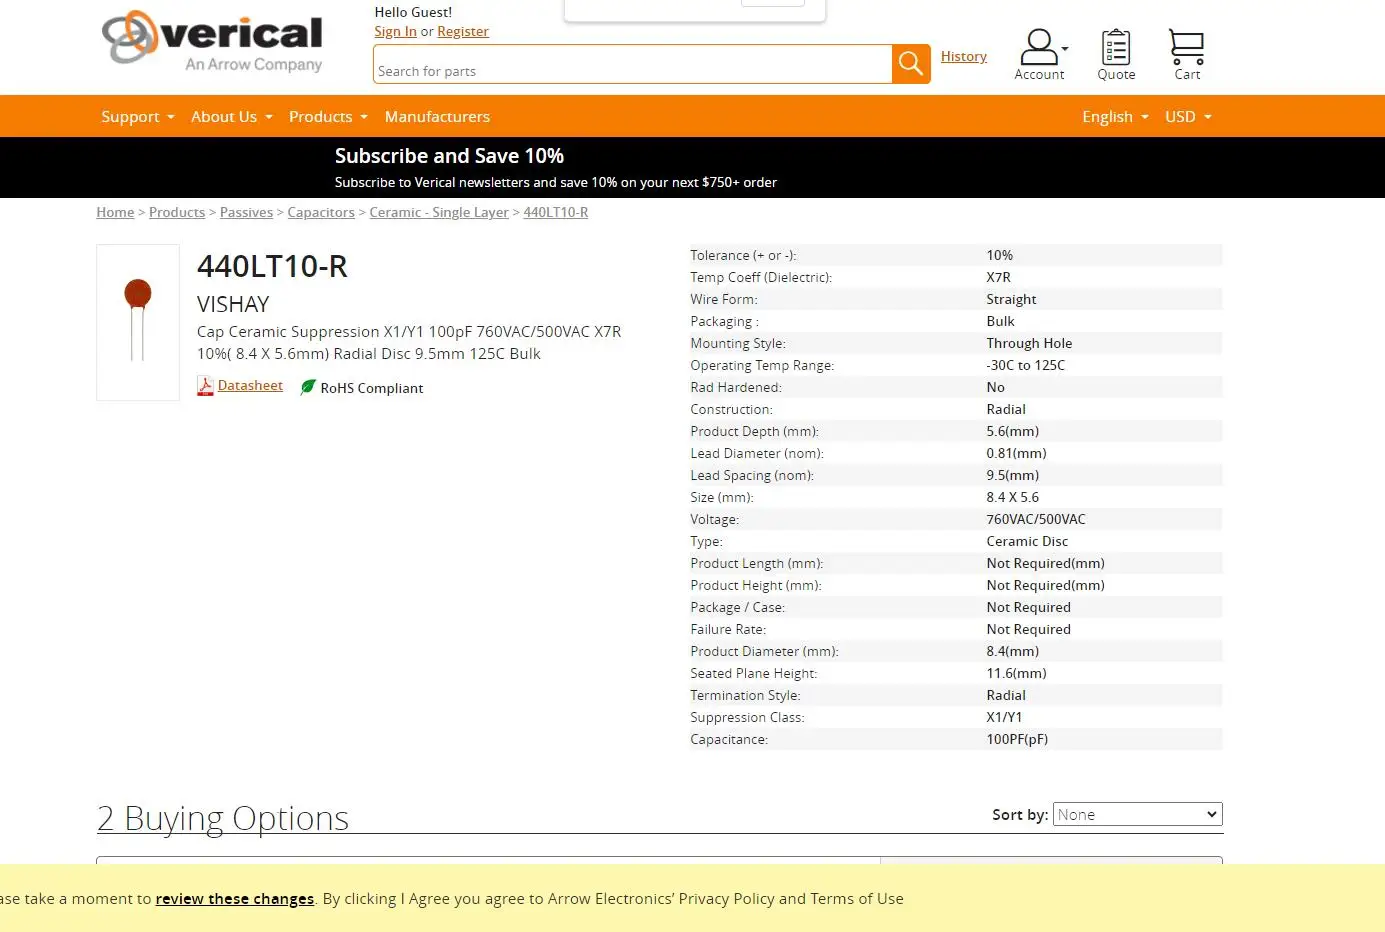Open the Manufacturers page
The height and width of the screenshot is (932, 1385).
pyautogui.click(x=437, y=117)
